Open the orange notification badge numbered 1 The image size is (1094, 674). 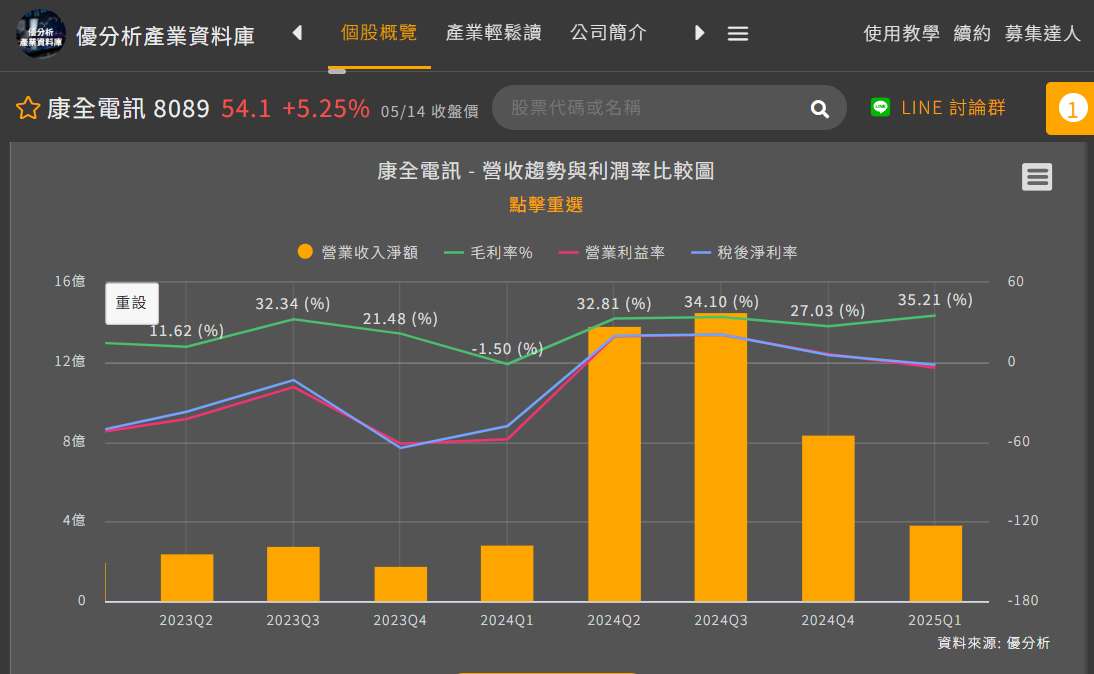[1072, 108]
